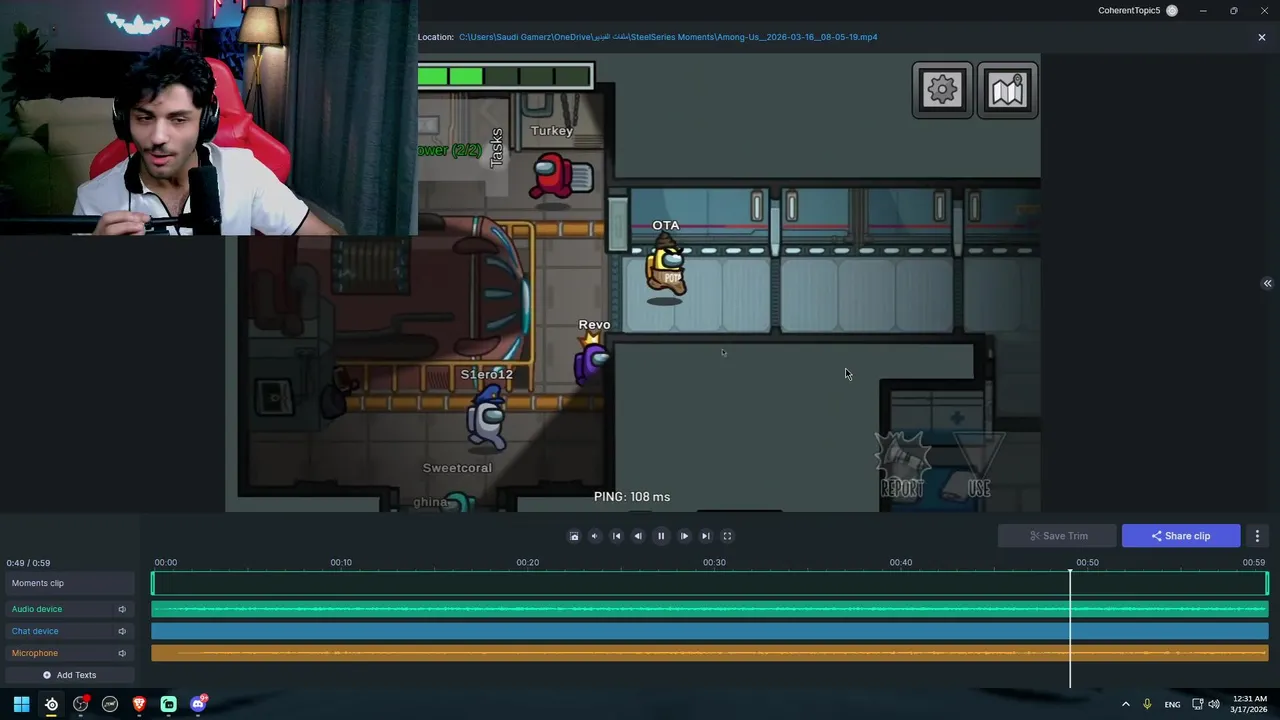Open the Windows Start menu
This screenshot has width=1280, height=720.
tap(21, 704)
